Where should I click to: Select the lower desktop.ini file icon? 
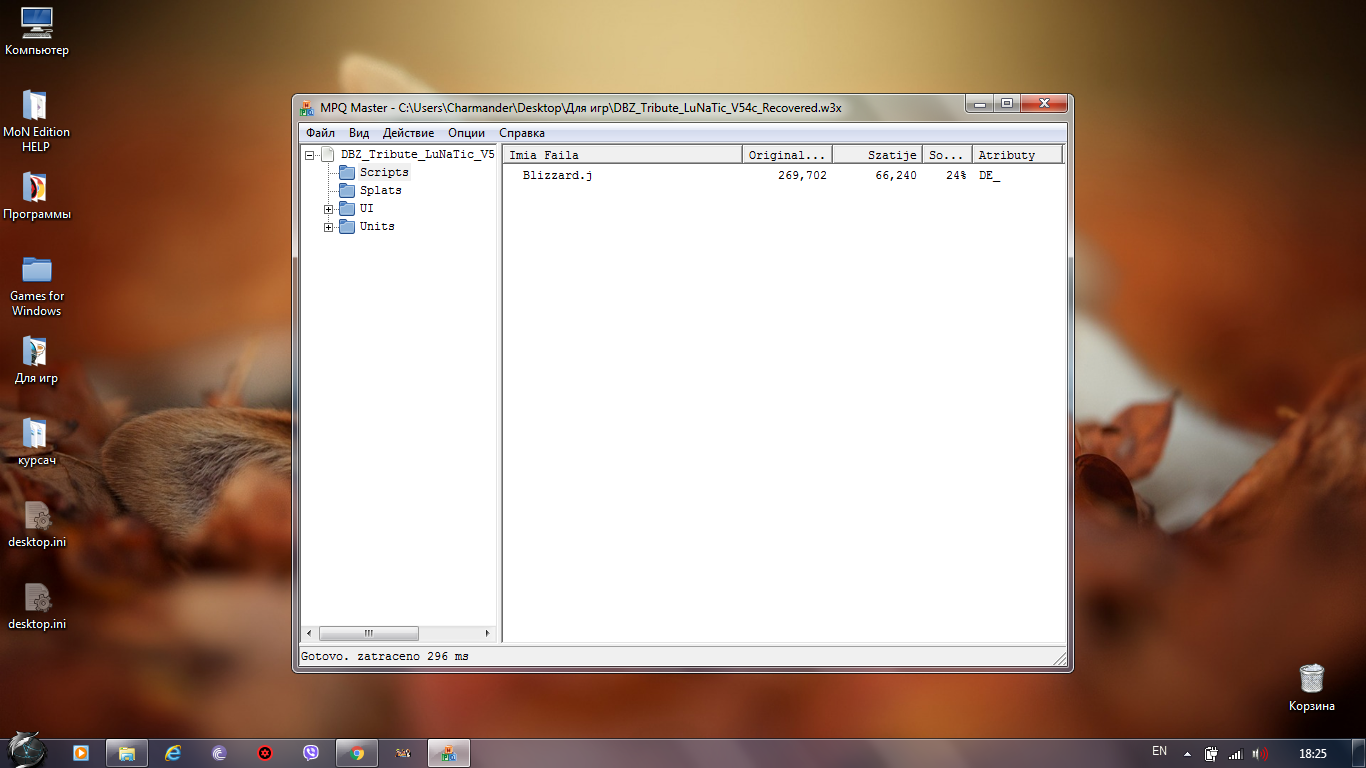[37, 606]
